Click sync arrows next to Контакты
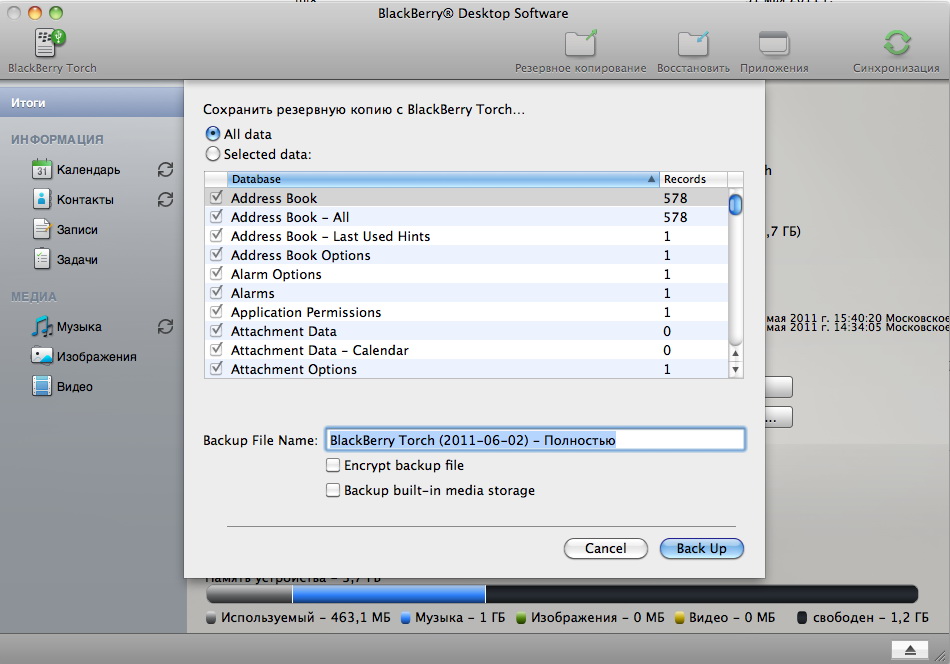950x664 pixels. [165, 199]
